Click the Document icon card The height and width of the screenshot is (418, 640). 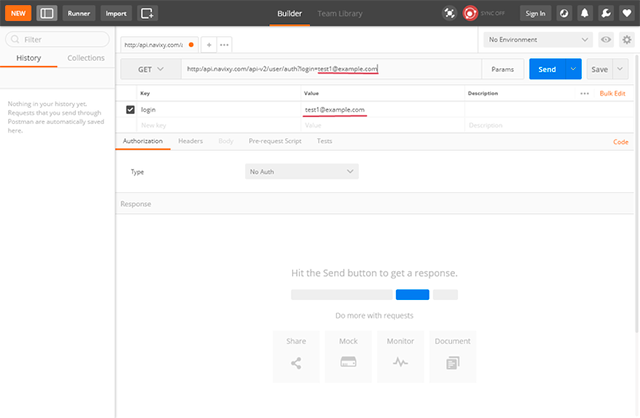click(x=453, y=356)
